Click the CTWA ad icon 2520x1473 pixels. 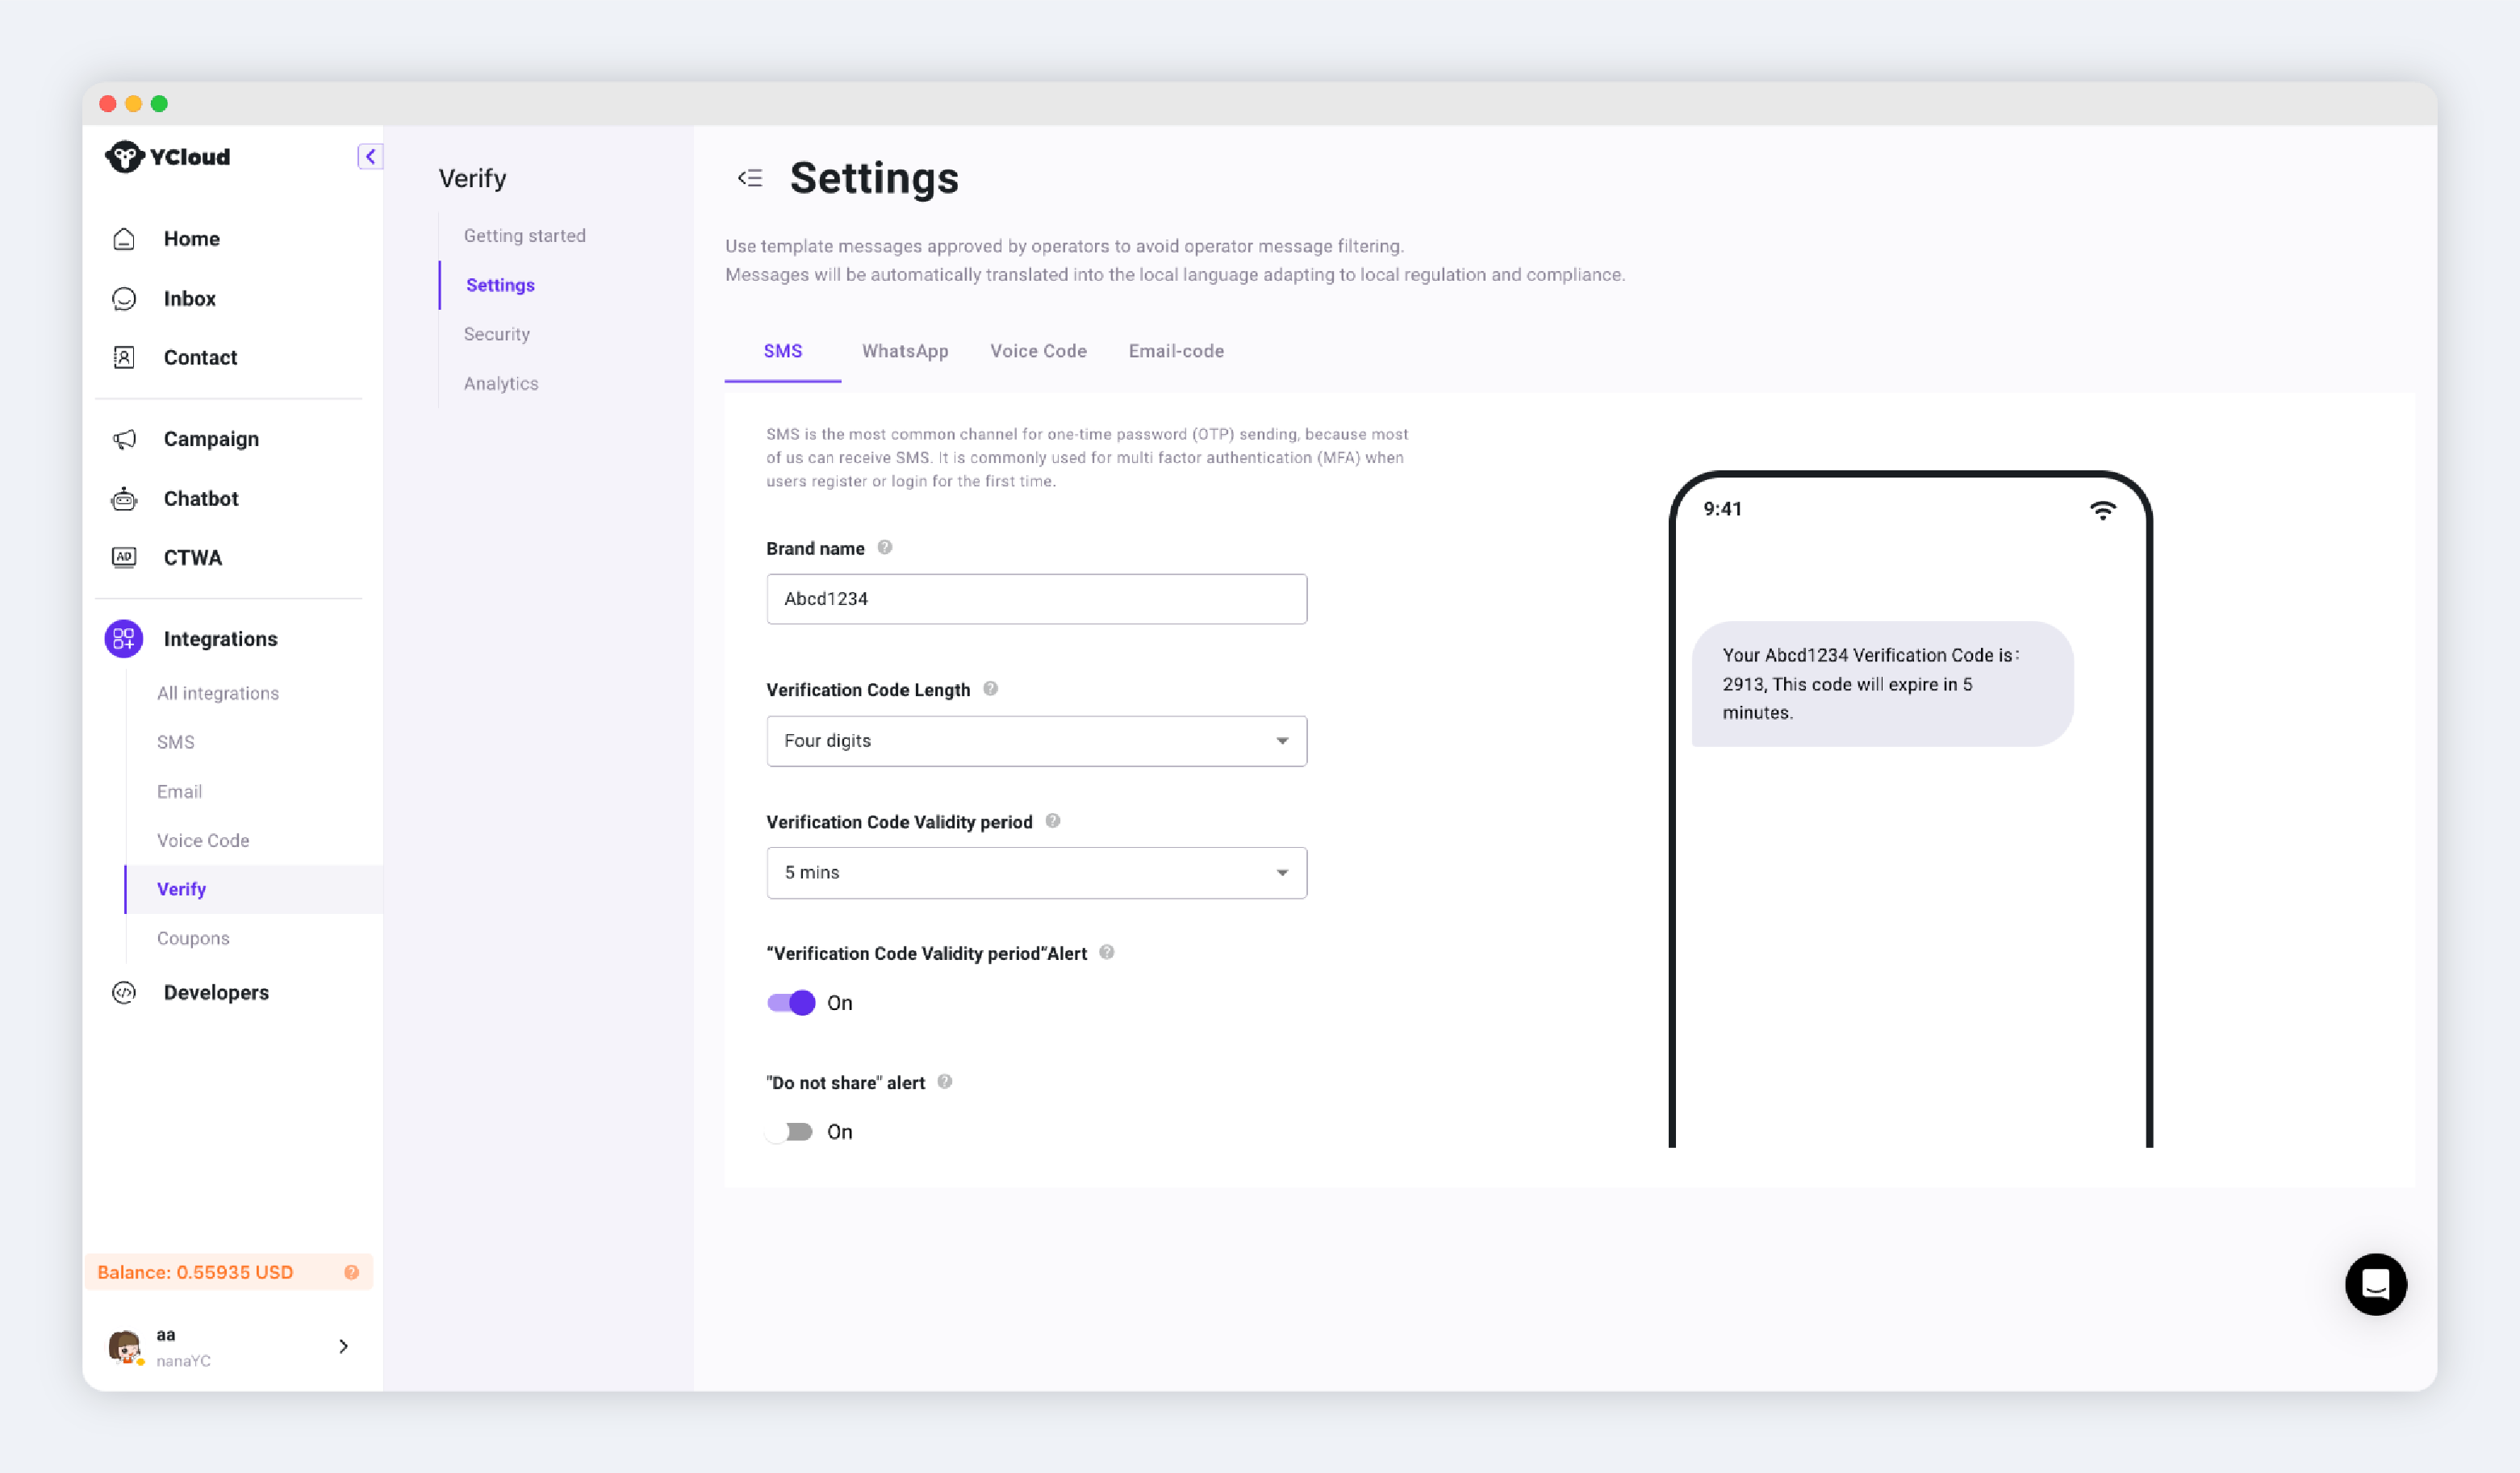[124, 558]
